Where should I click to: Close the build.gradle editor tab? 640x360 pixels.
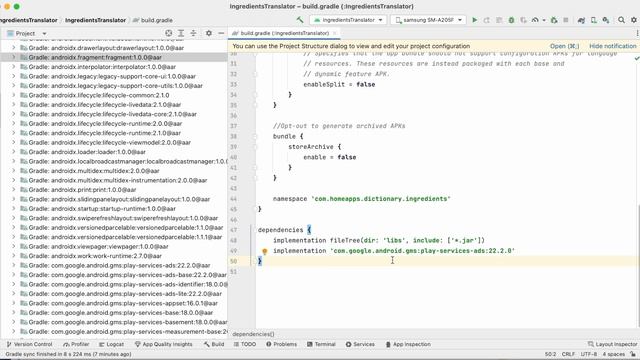tap(335, 33)
